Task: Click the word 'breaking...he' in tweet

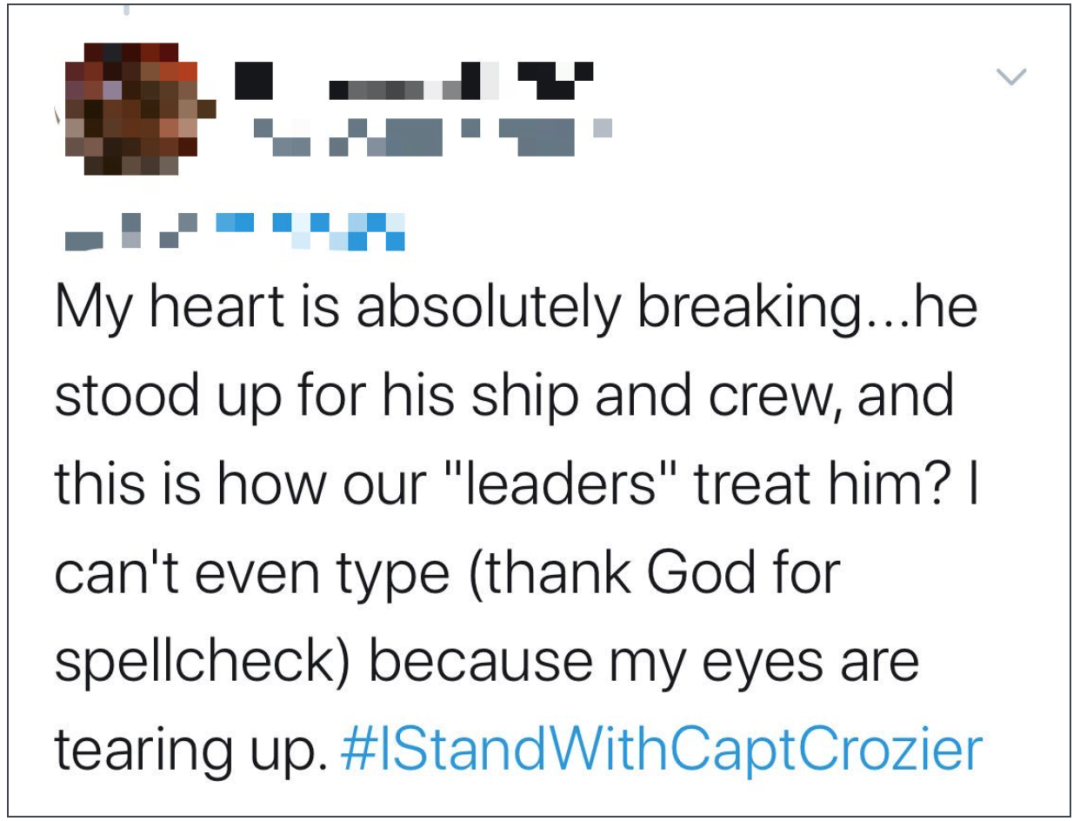Action: point(807,309)
